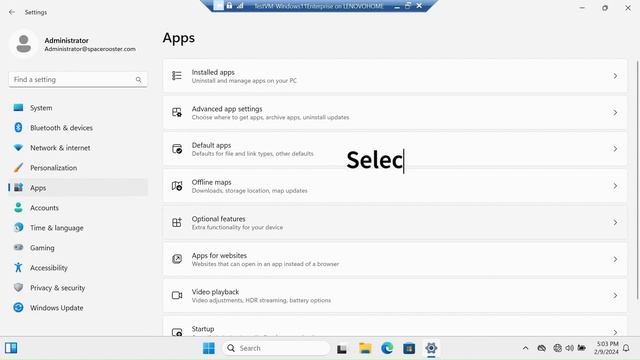This screenshot has width=640, height=360.
Task: Open System settings category
Action: [78, 108]
